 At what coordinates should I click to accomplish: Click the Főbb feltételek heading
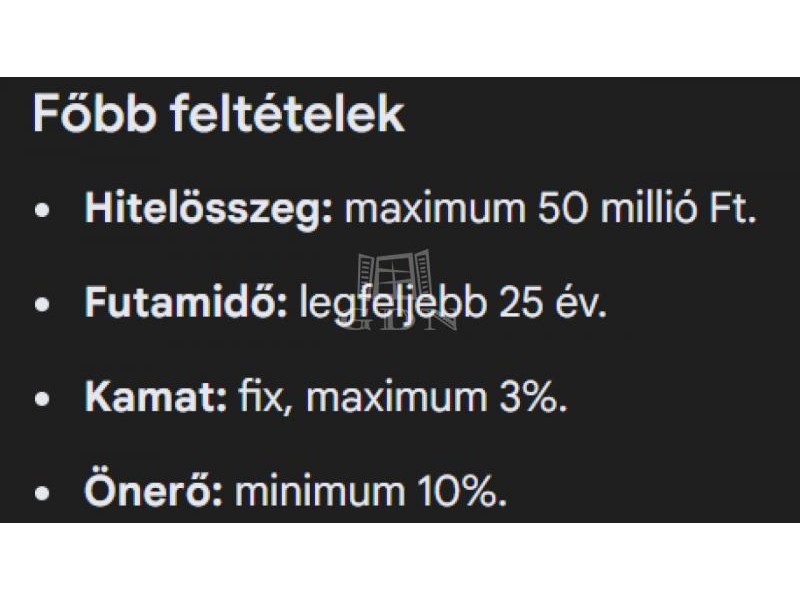[x=218, y=115]
